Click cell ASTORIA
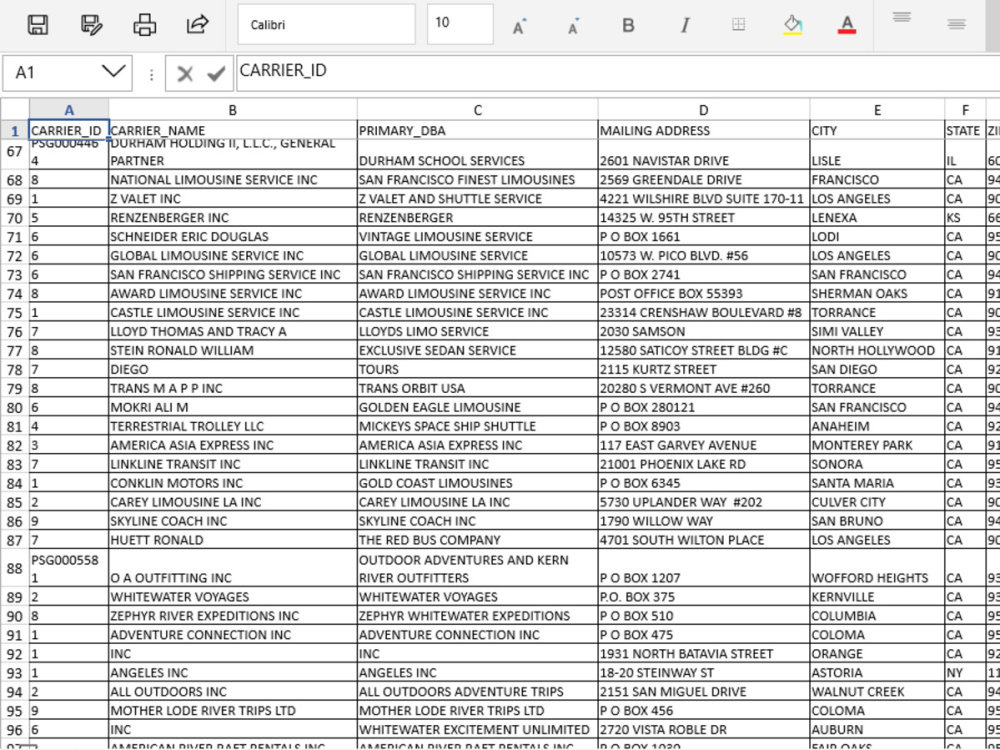 coord(877,672)
